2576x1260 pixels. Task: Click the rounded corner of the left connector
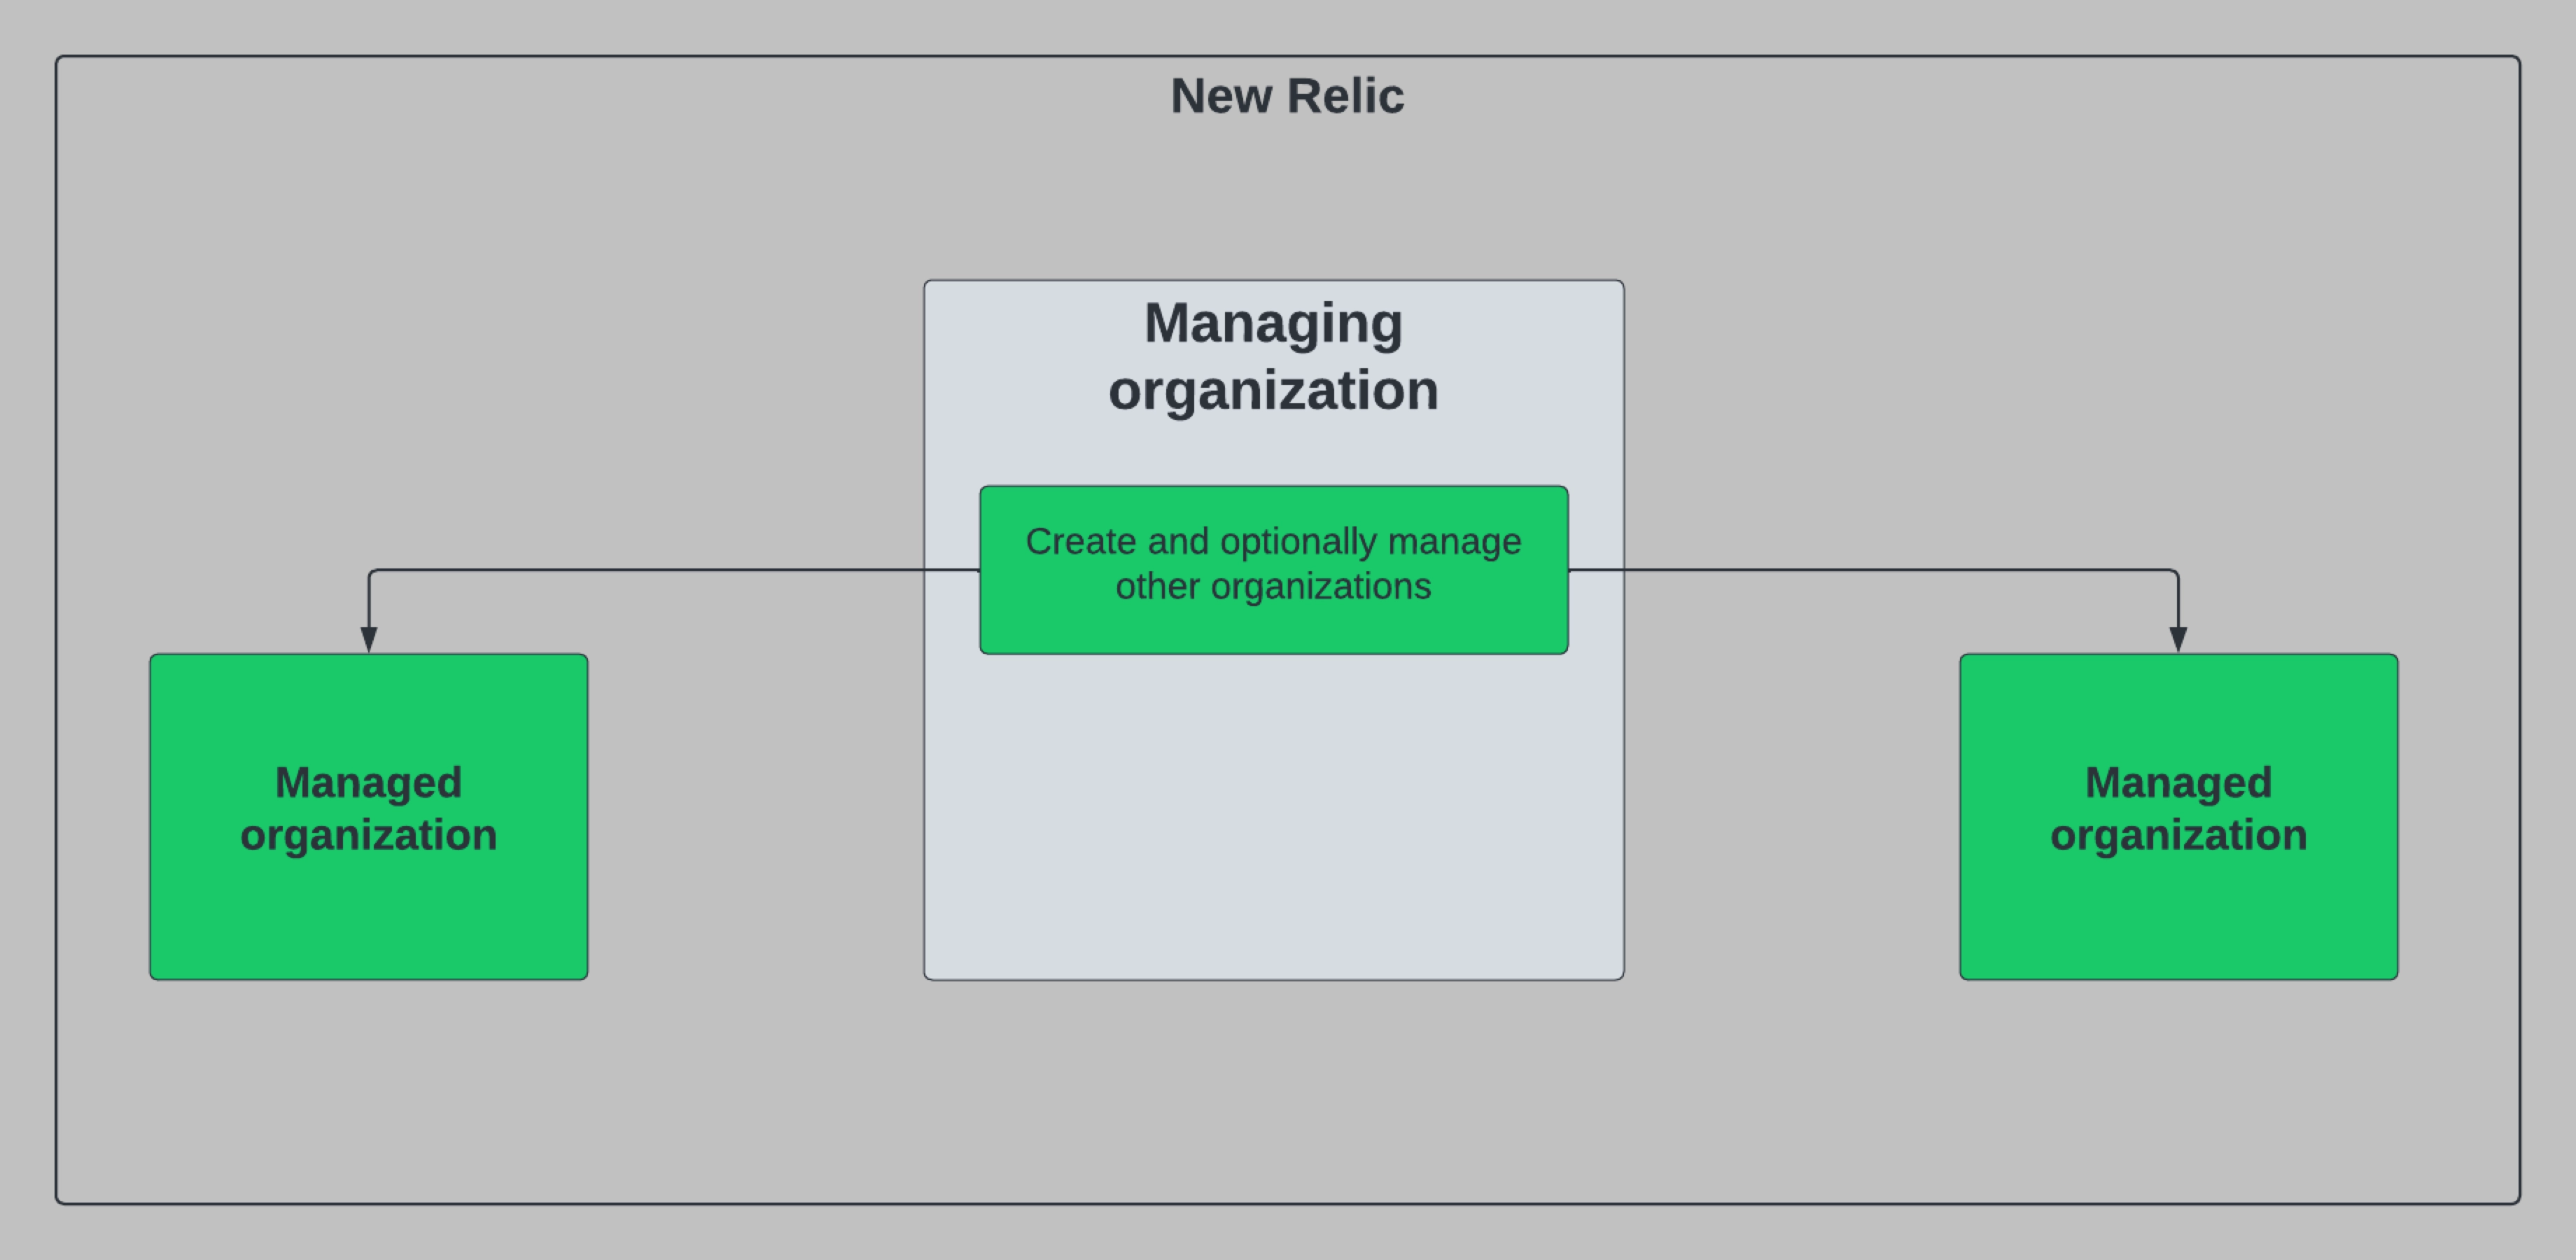tap(372, 573)
